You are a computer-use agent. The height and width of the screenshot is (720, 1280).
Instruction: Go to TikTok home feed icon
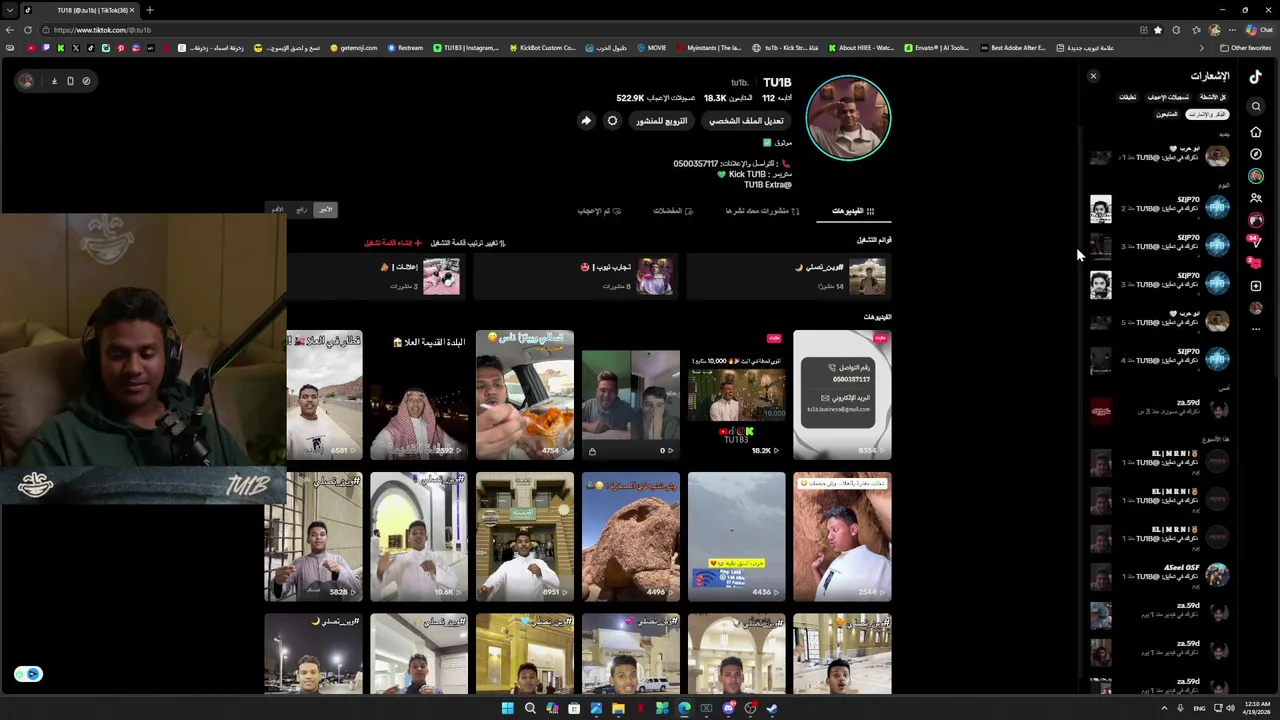1256,132
